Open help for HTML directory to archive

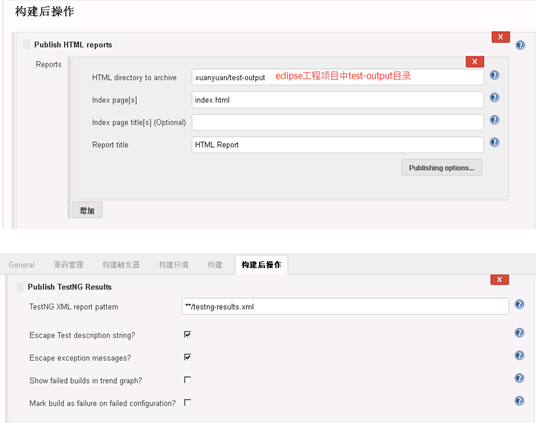(x=494, y=75)
